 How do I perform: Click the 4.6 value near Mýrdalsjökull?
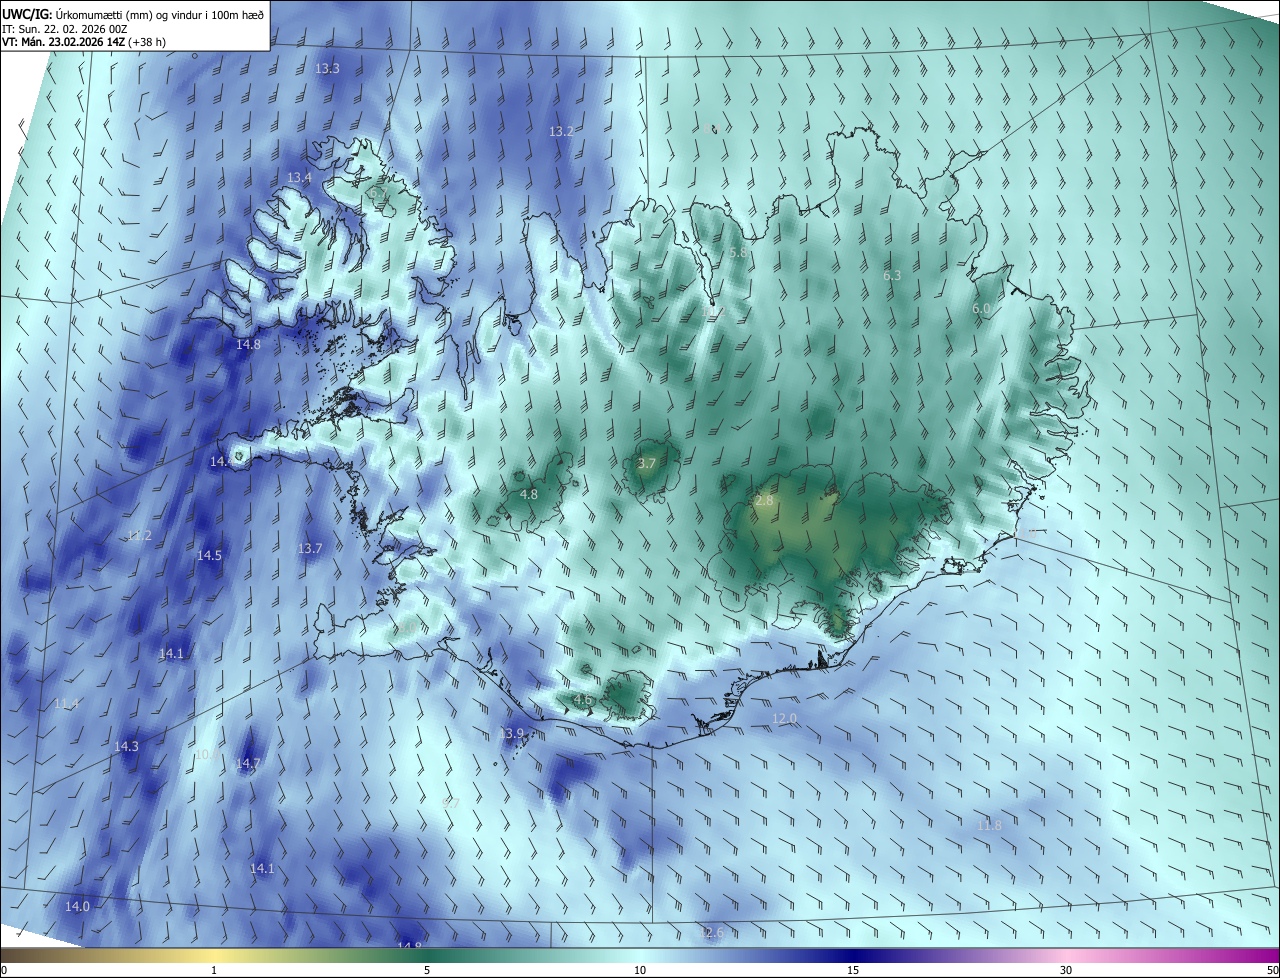coord(584,699)
